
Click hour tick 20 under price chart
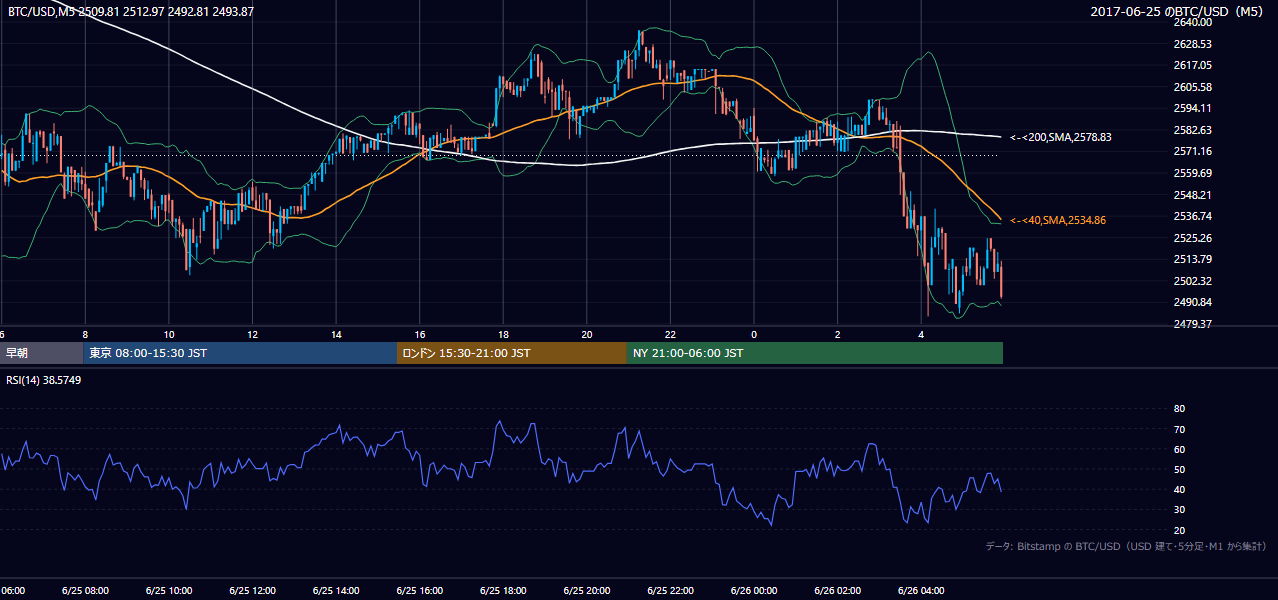pyautogui.click(x=587, y=334)
